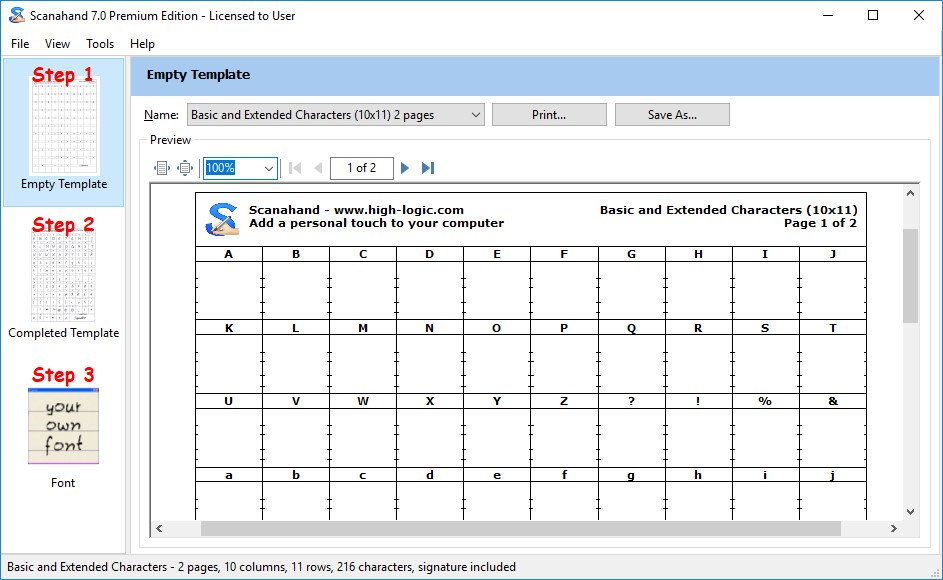Click the 'Z' cell label in template
Screen dimensions: 943x580
point(564,401)
